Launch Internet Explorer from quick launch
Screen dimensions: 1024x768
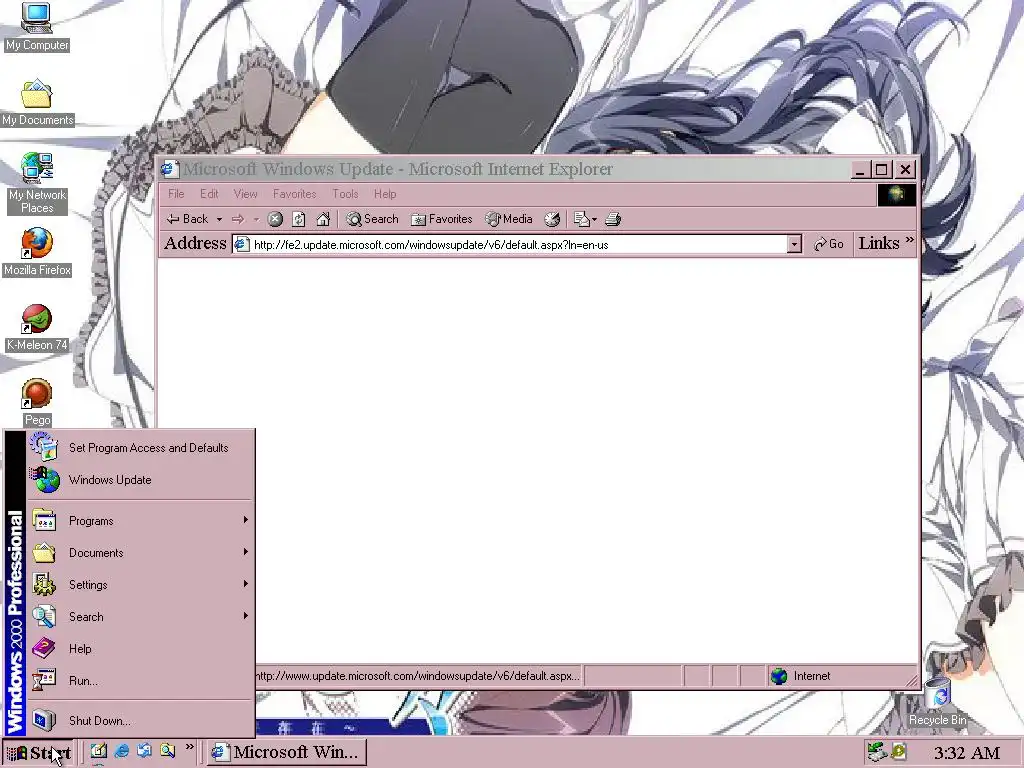click(x=121, y=751)
